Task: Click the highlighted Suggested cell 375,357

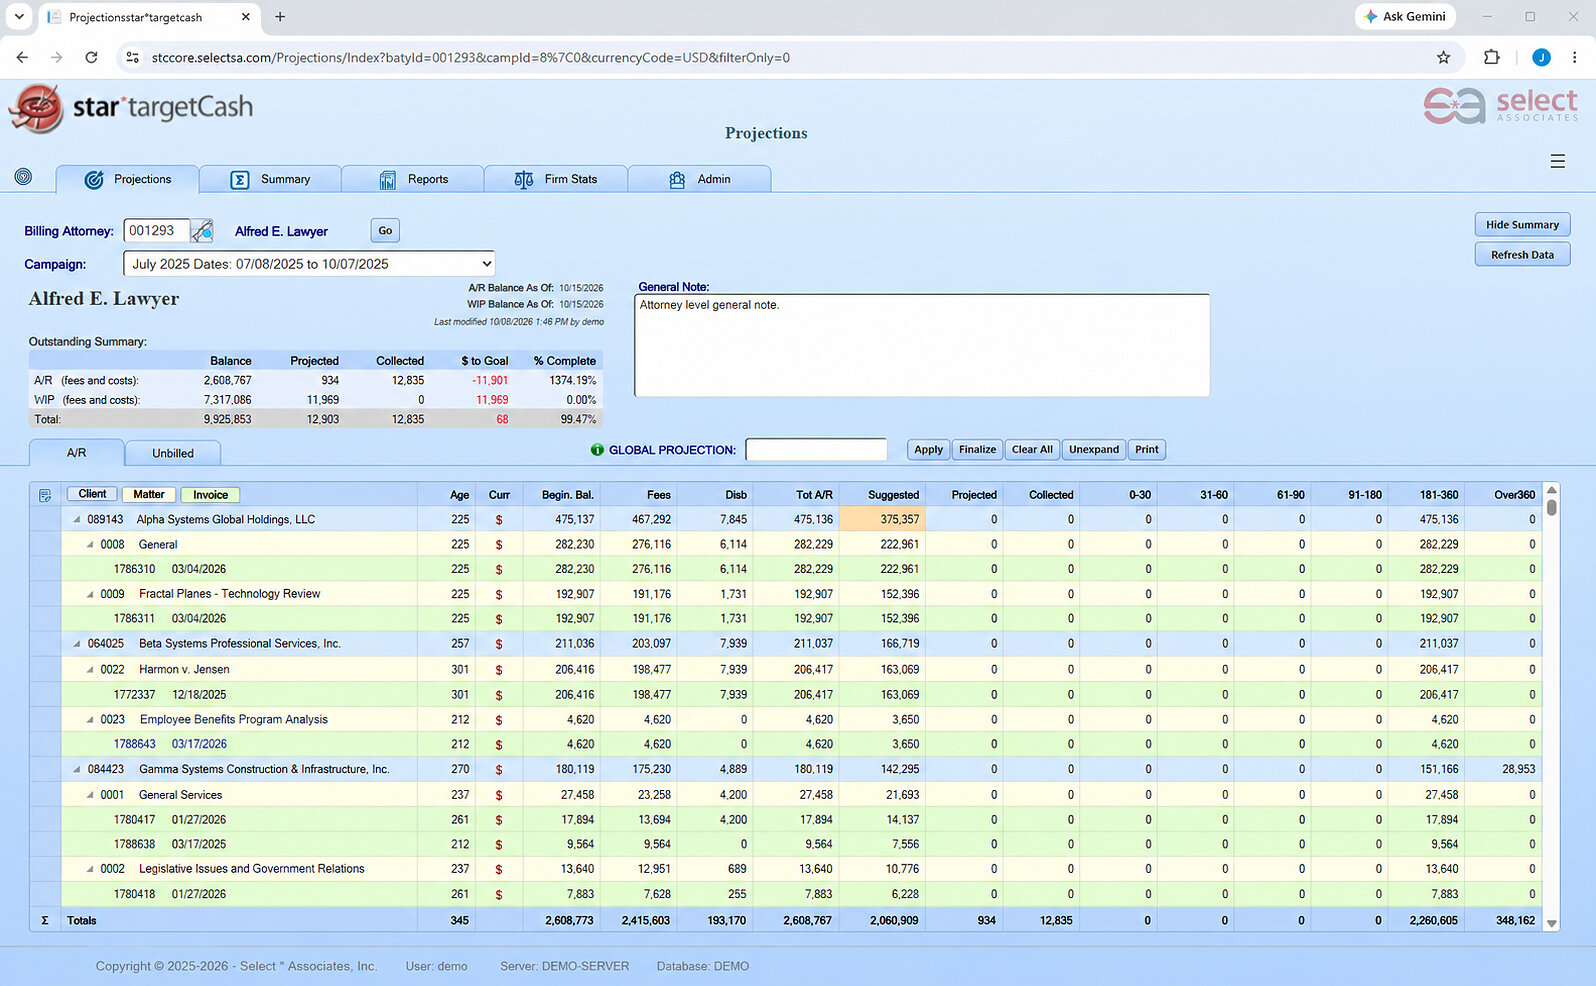Action: click(x=882, y=520)
